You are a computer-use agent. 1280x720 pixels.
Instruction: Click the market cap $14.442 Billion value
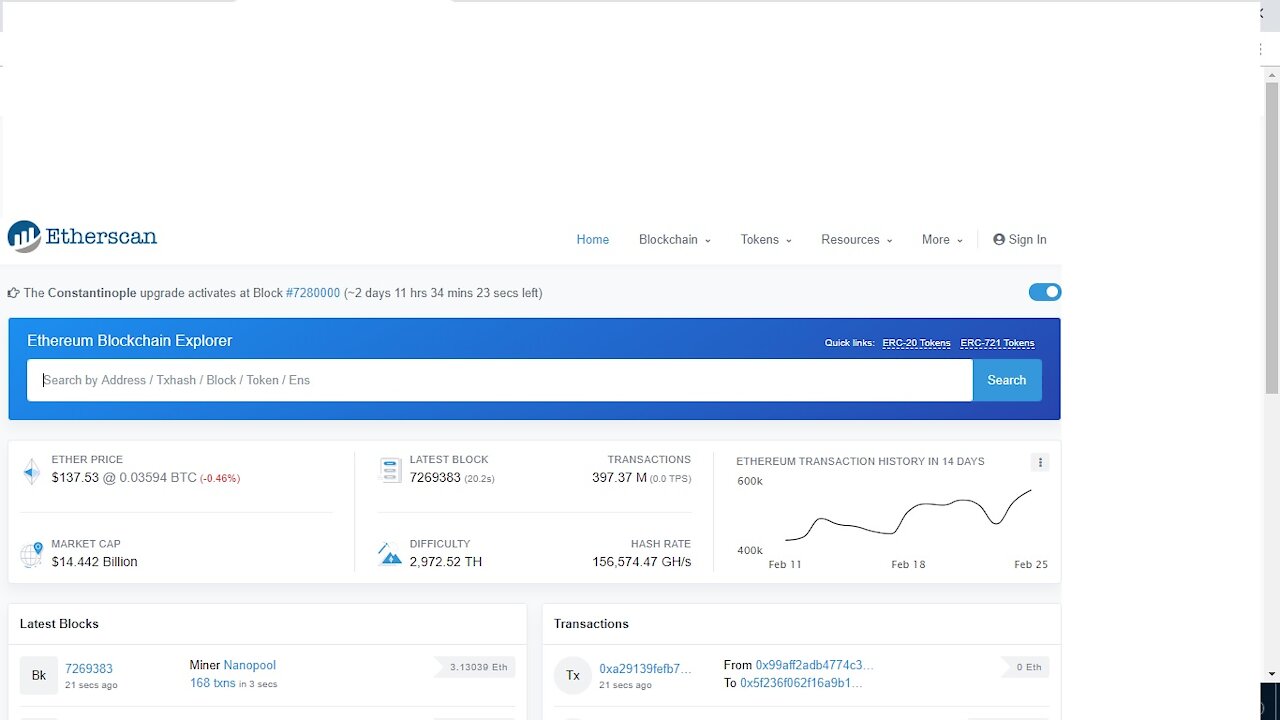click(95, 562)
